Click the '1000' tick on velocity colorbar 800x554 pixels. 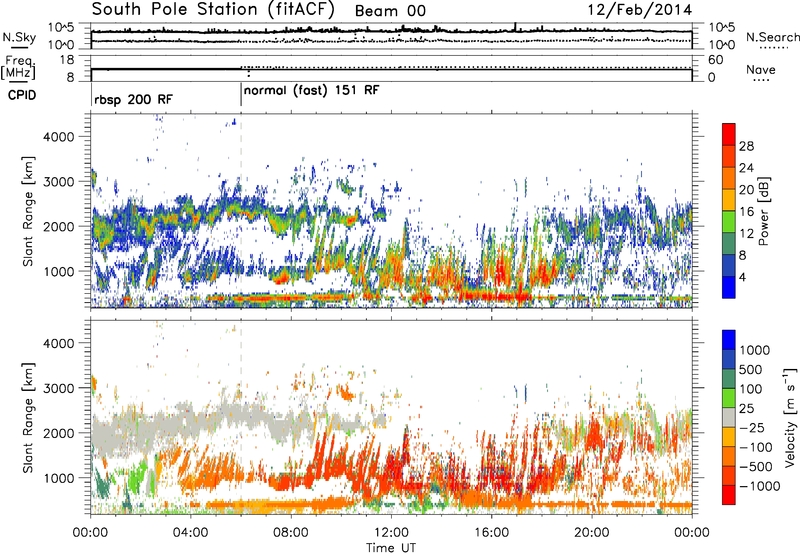tap(755, 350)
